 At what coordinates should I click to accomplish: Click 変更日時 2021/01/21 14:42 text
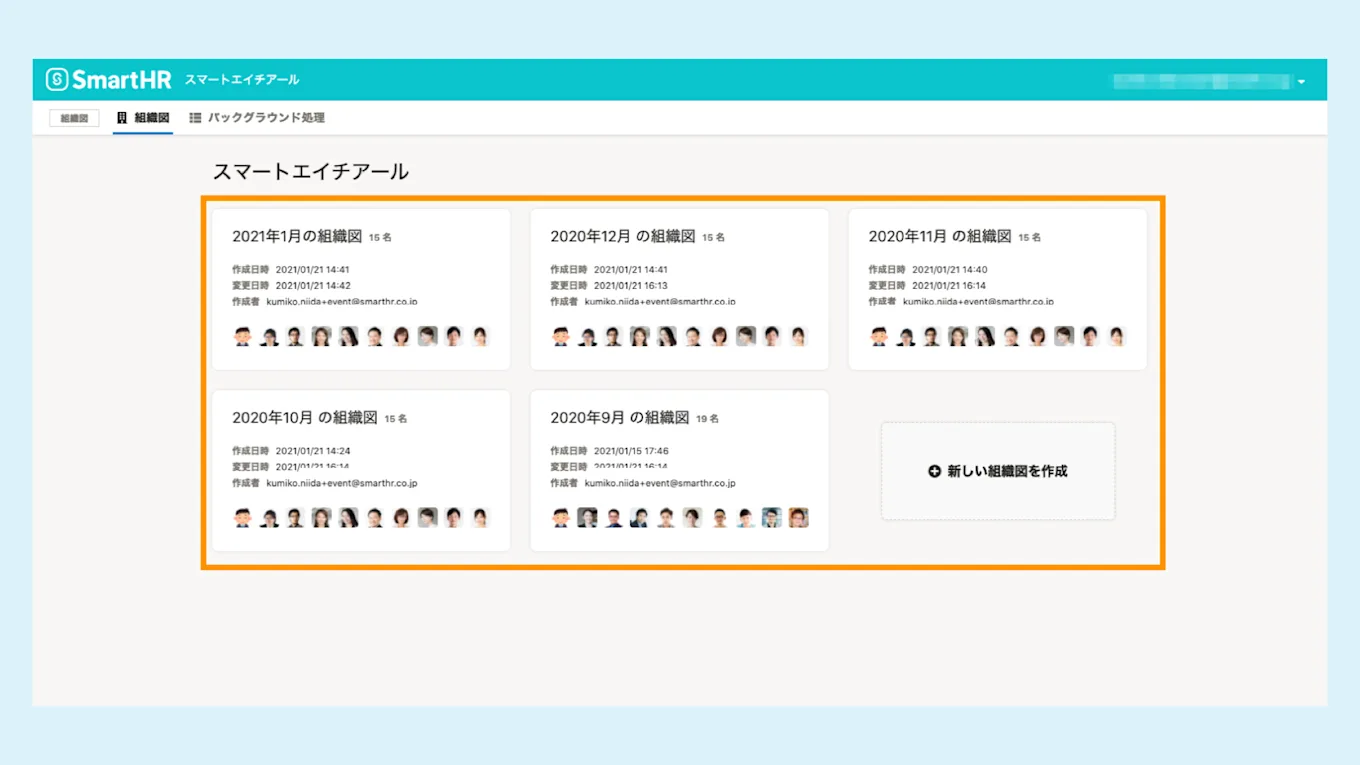(x=291, y=286)
